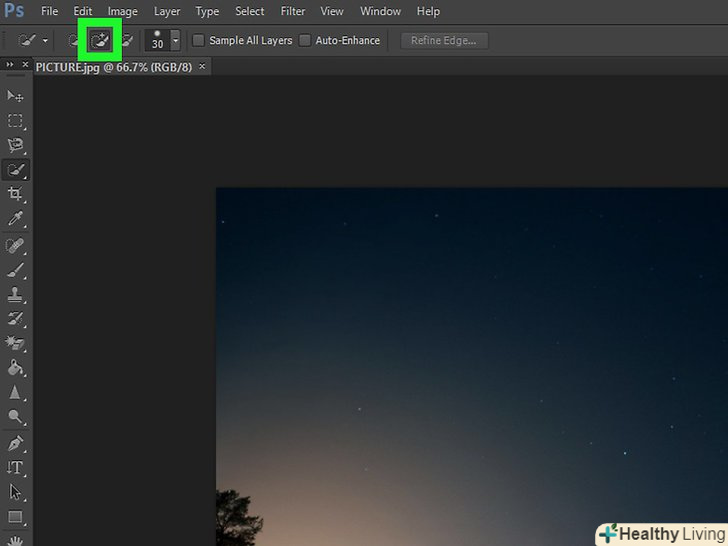Select the Rectangular Marquee tool
Screen dimensions: 728x546
(15, 121)
